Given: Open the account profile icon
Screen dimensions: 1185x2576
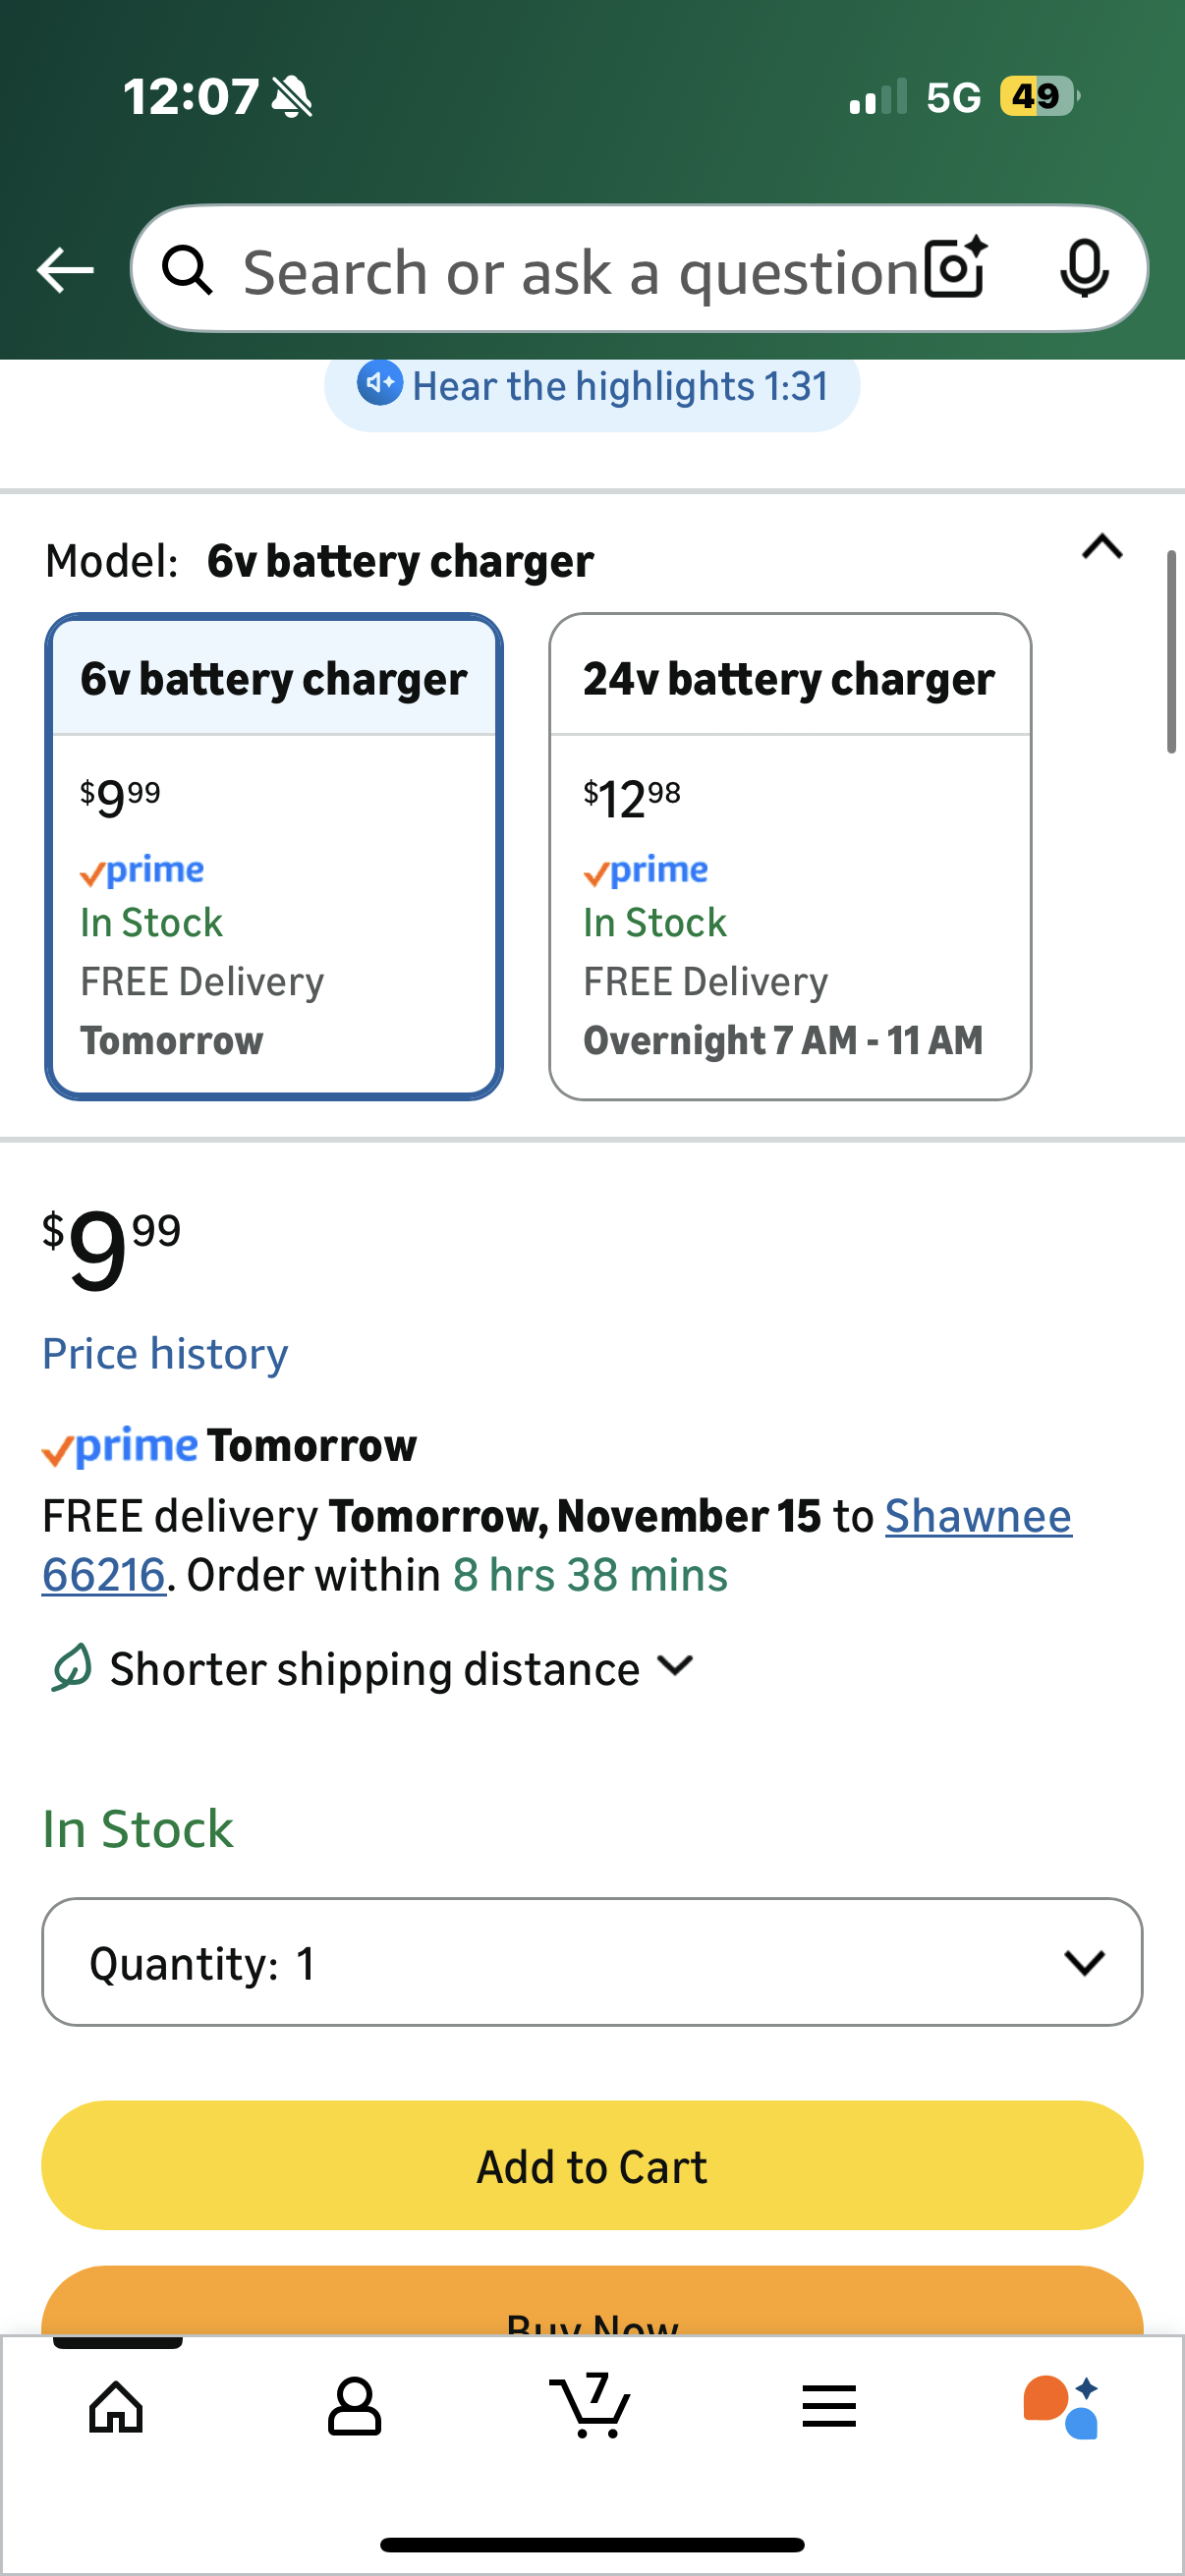Looking at the screenshot, I should [354, 2407].
